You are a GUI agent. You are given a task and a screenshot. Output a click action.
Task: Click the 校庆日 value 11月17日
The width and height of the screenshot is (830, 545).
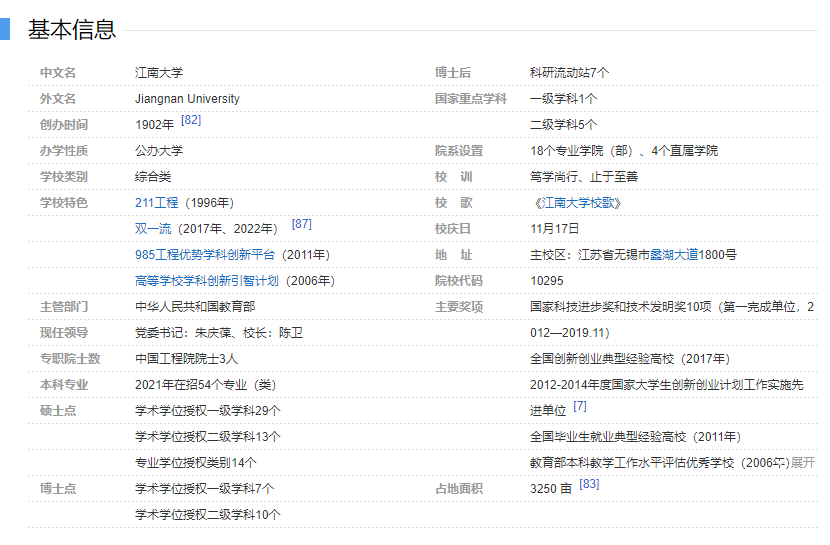click(554, 229)
